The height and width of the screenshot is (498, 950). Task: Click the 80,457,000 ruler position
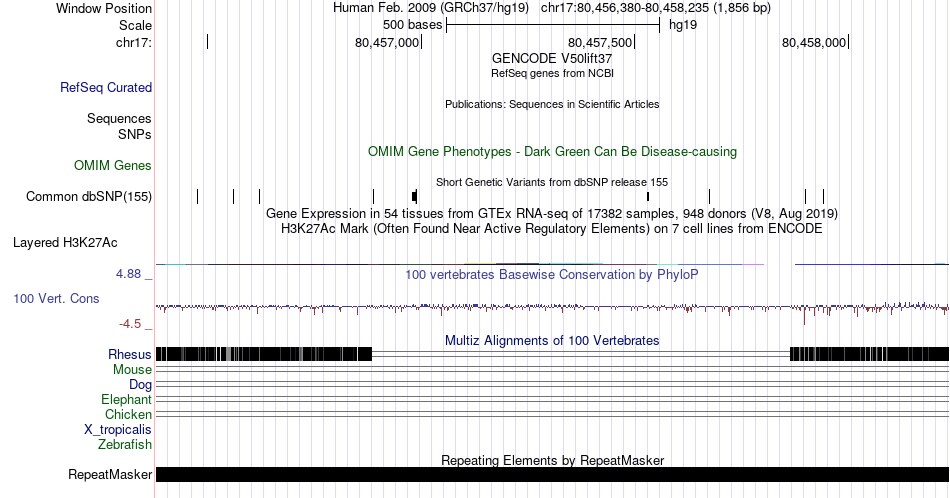387,42
